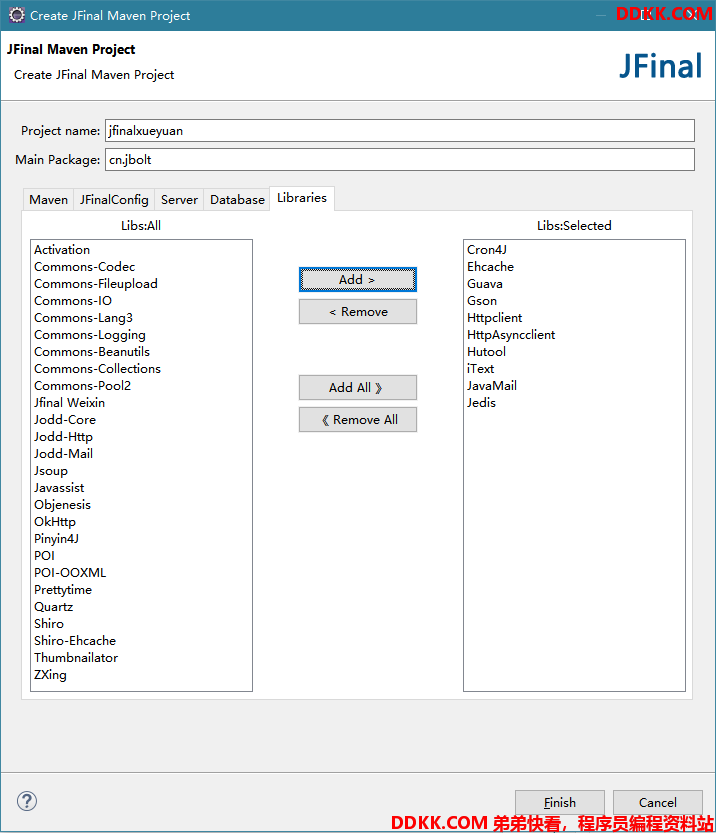Focus the Project name field
Viewport: 716px width, 833px height.
tap(399, 131)
